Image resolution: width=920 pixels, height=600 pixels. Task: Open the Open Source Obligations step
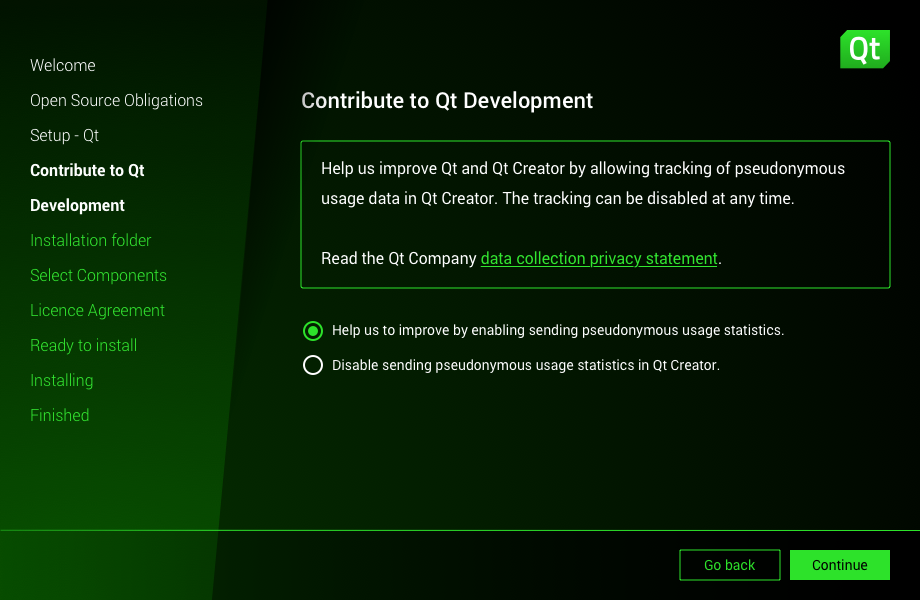pyautogui.click(x=116, y=100)
